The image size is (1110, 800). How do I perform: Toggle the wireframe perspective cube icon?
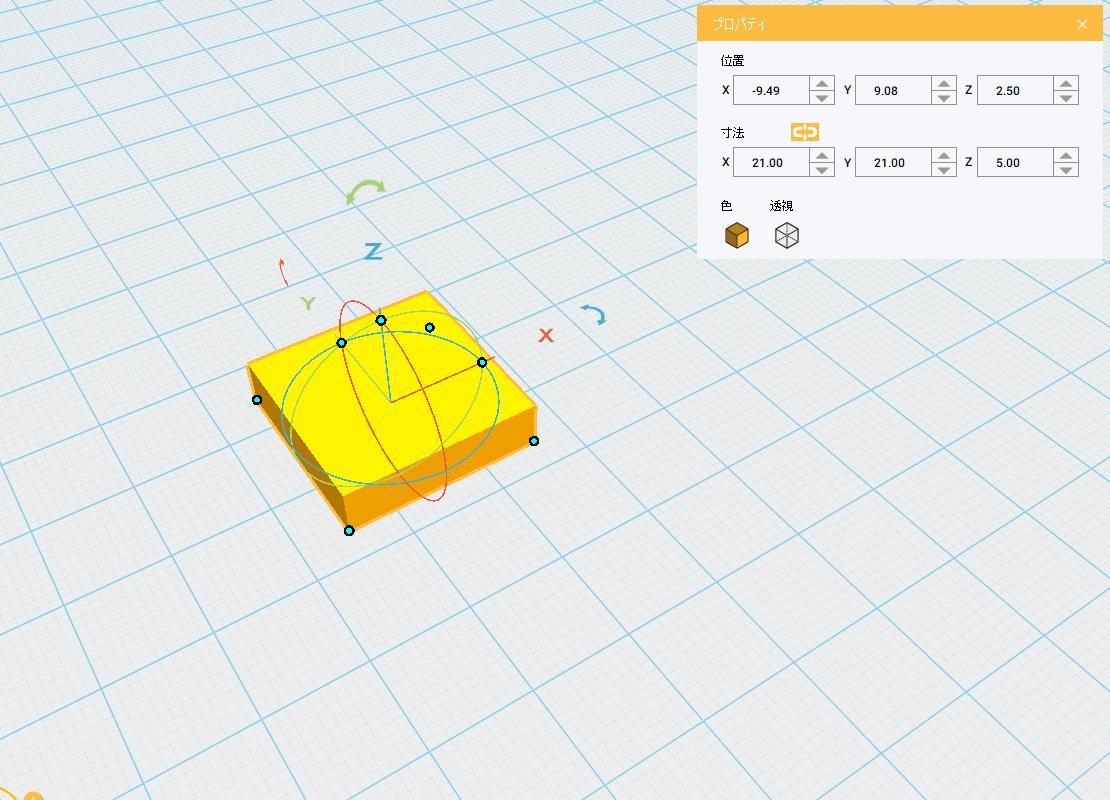click(787, 236)
